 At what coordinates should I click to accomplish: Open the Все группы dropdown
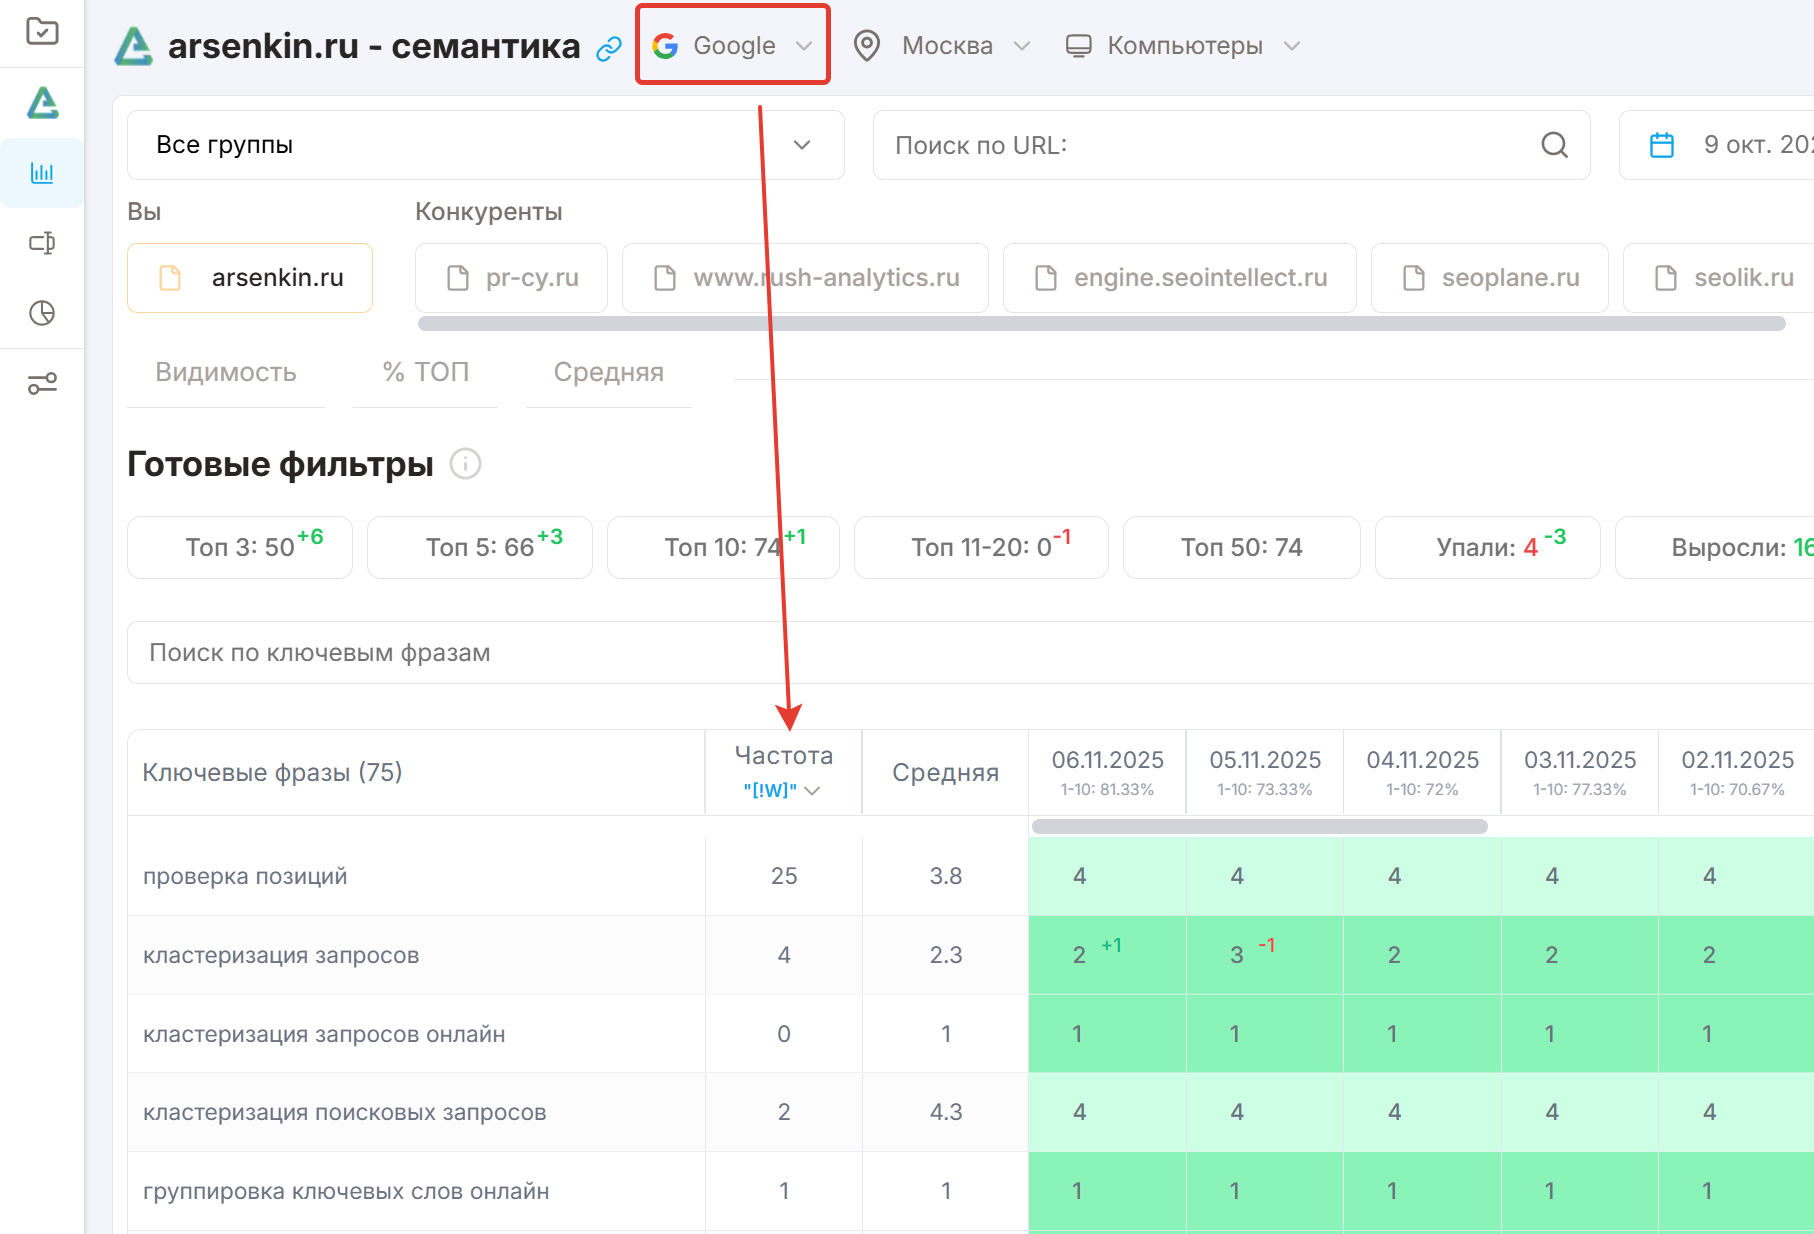point(485,145)
